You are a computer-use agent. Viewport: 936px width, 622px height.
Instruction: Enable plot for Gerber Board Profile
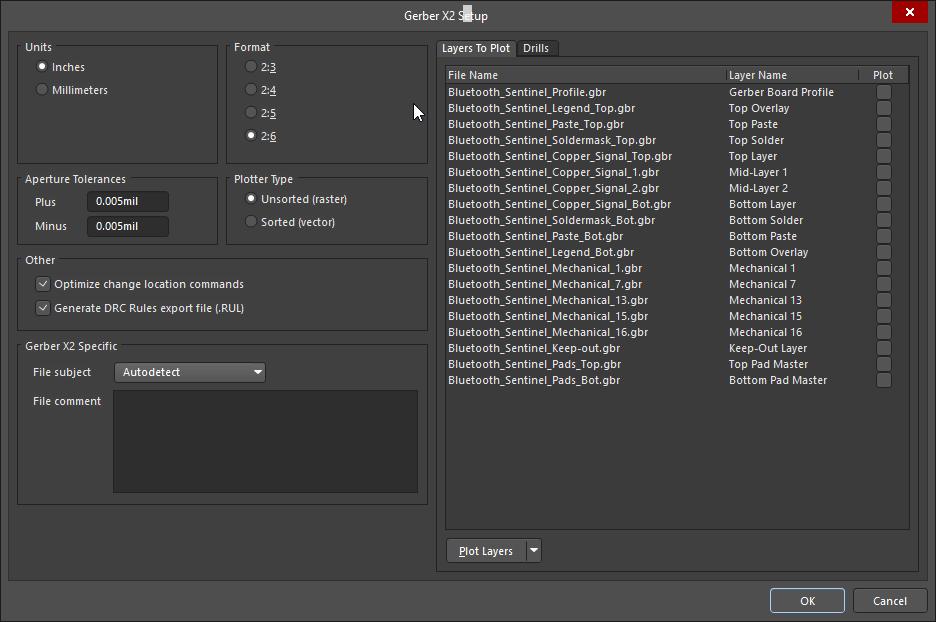click(x=883, y=92)
